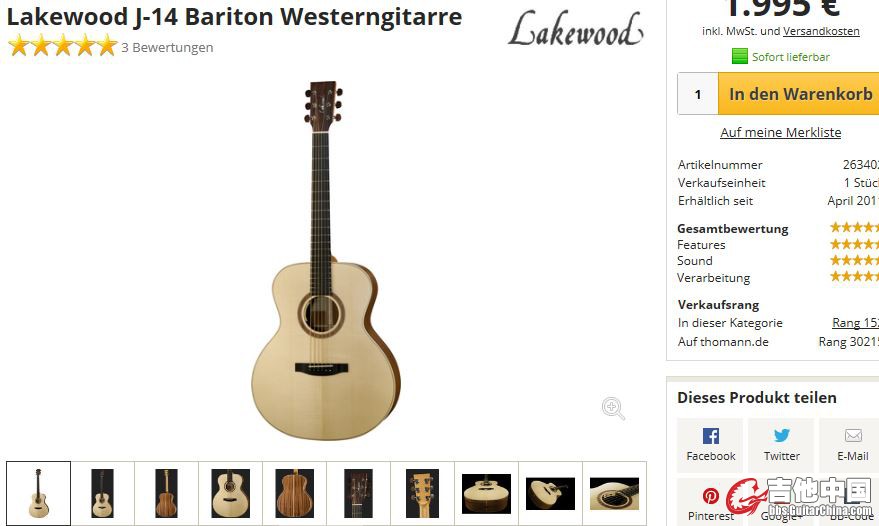Open the 3 Bewertungen reviews link

click(x=167, y=48)
